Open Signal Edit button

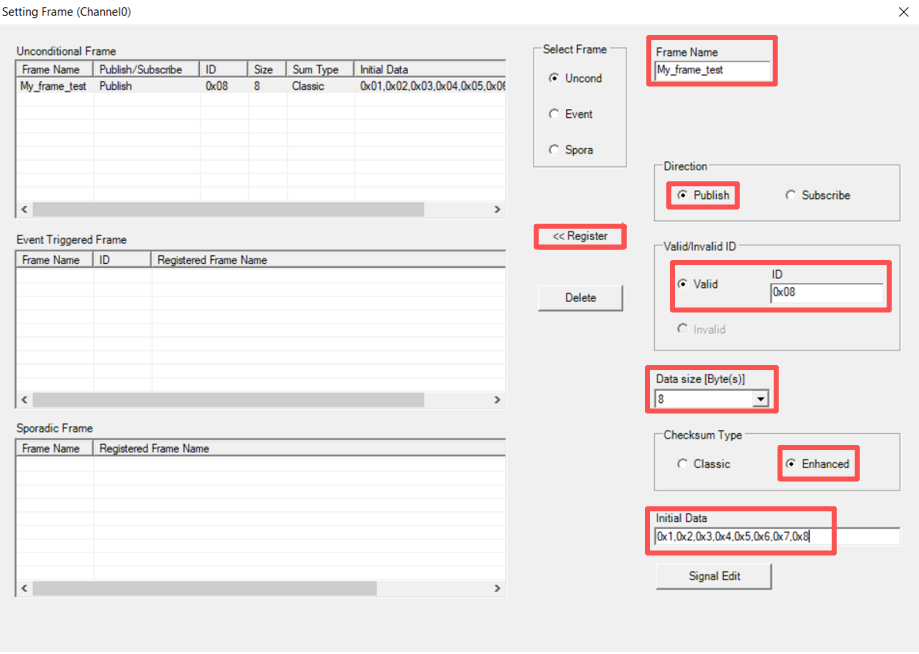tap(714, 577)
